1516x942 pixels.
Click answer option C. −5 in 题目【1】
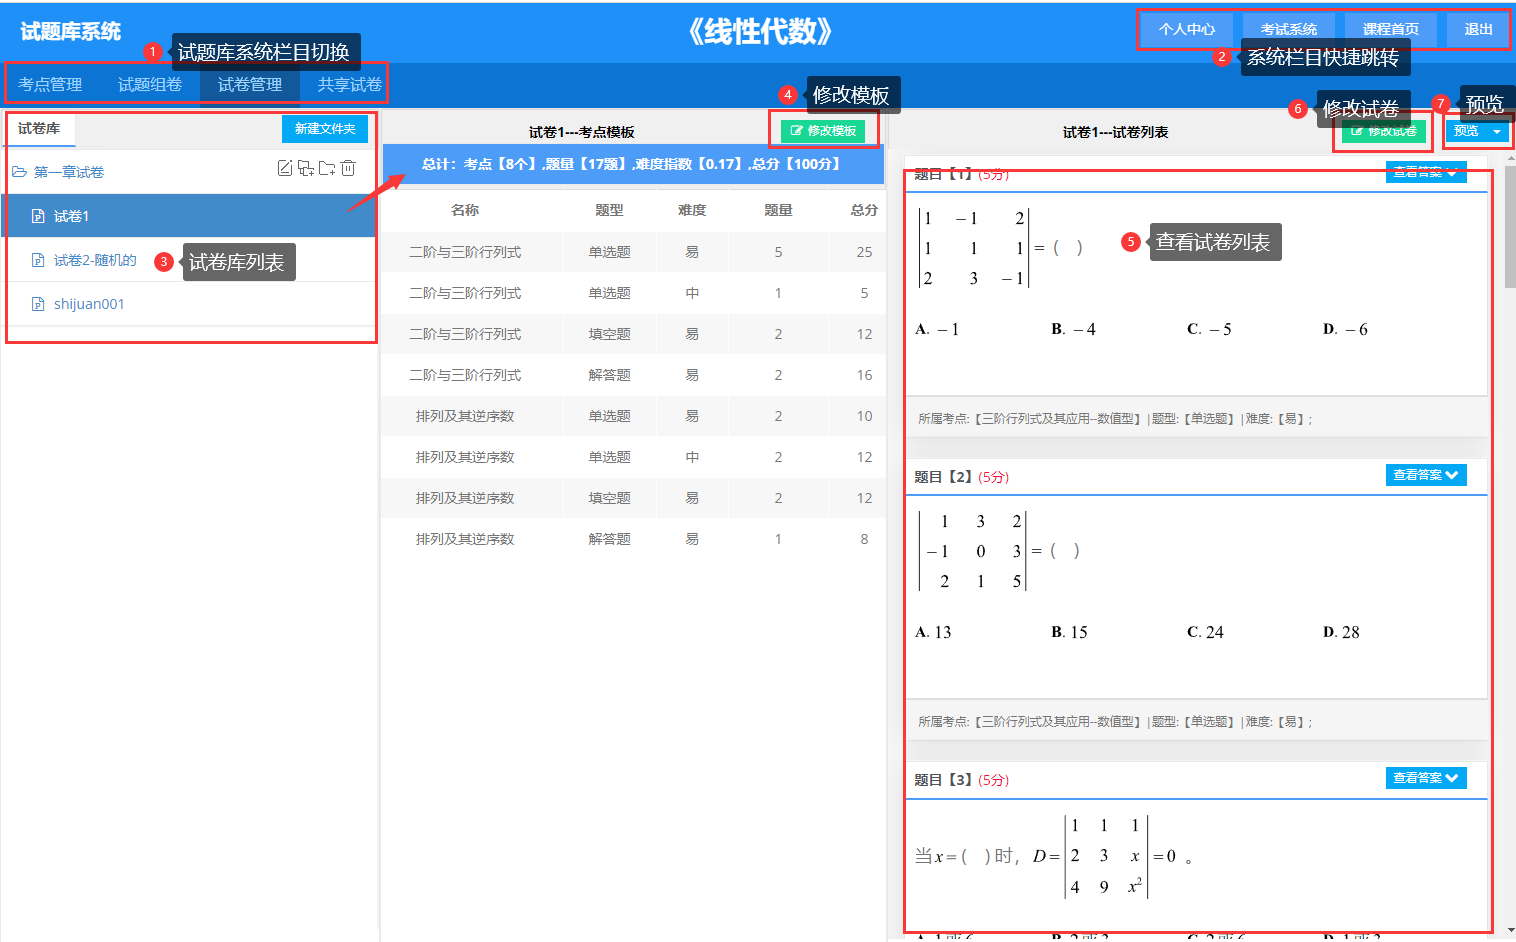pos(1209,329)
